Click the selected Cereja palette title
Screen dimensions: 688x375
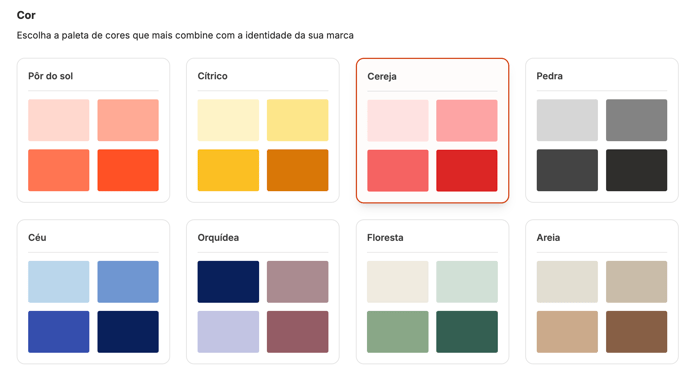click(382, 76)
